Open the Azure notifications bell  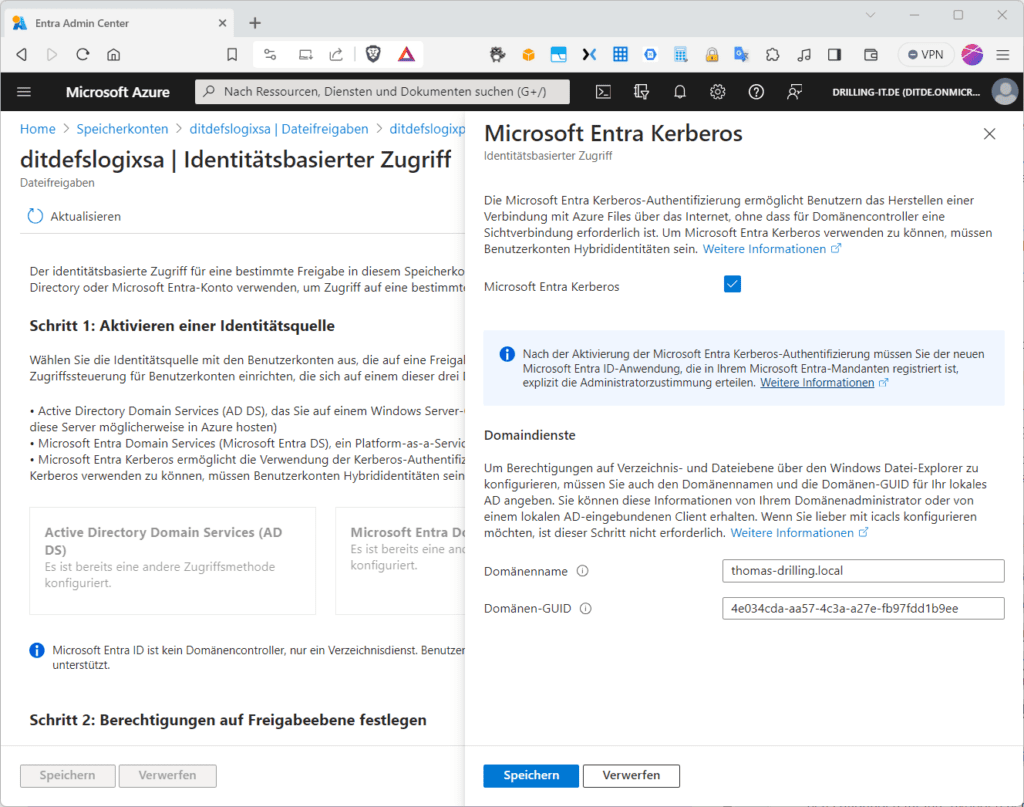click(680, 92)
